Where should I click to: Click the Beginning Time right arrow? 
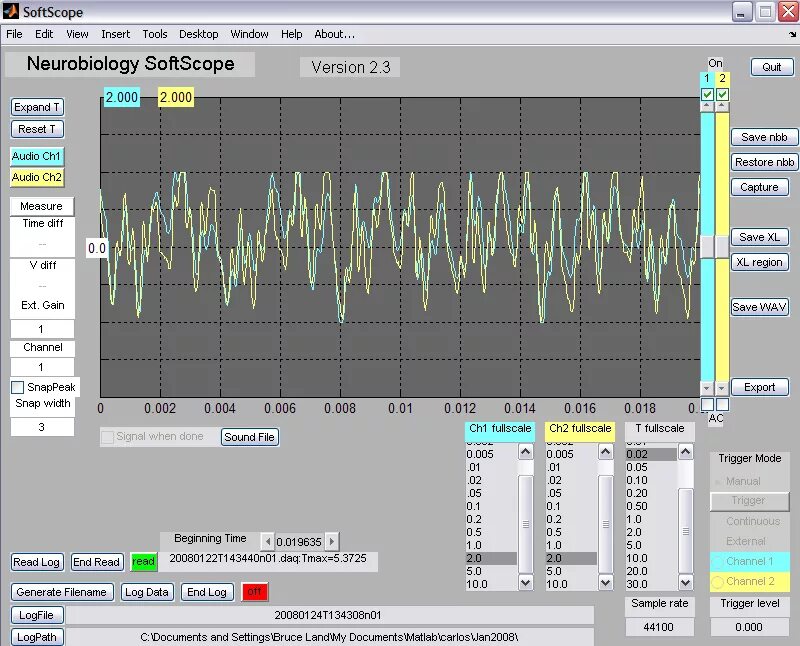pyautogui.click(x=332, y=541)
